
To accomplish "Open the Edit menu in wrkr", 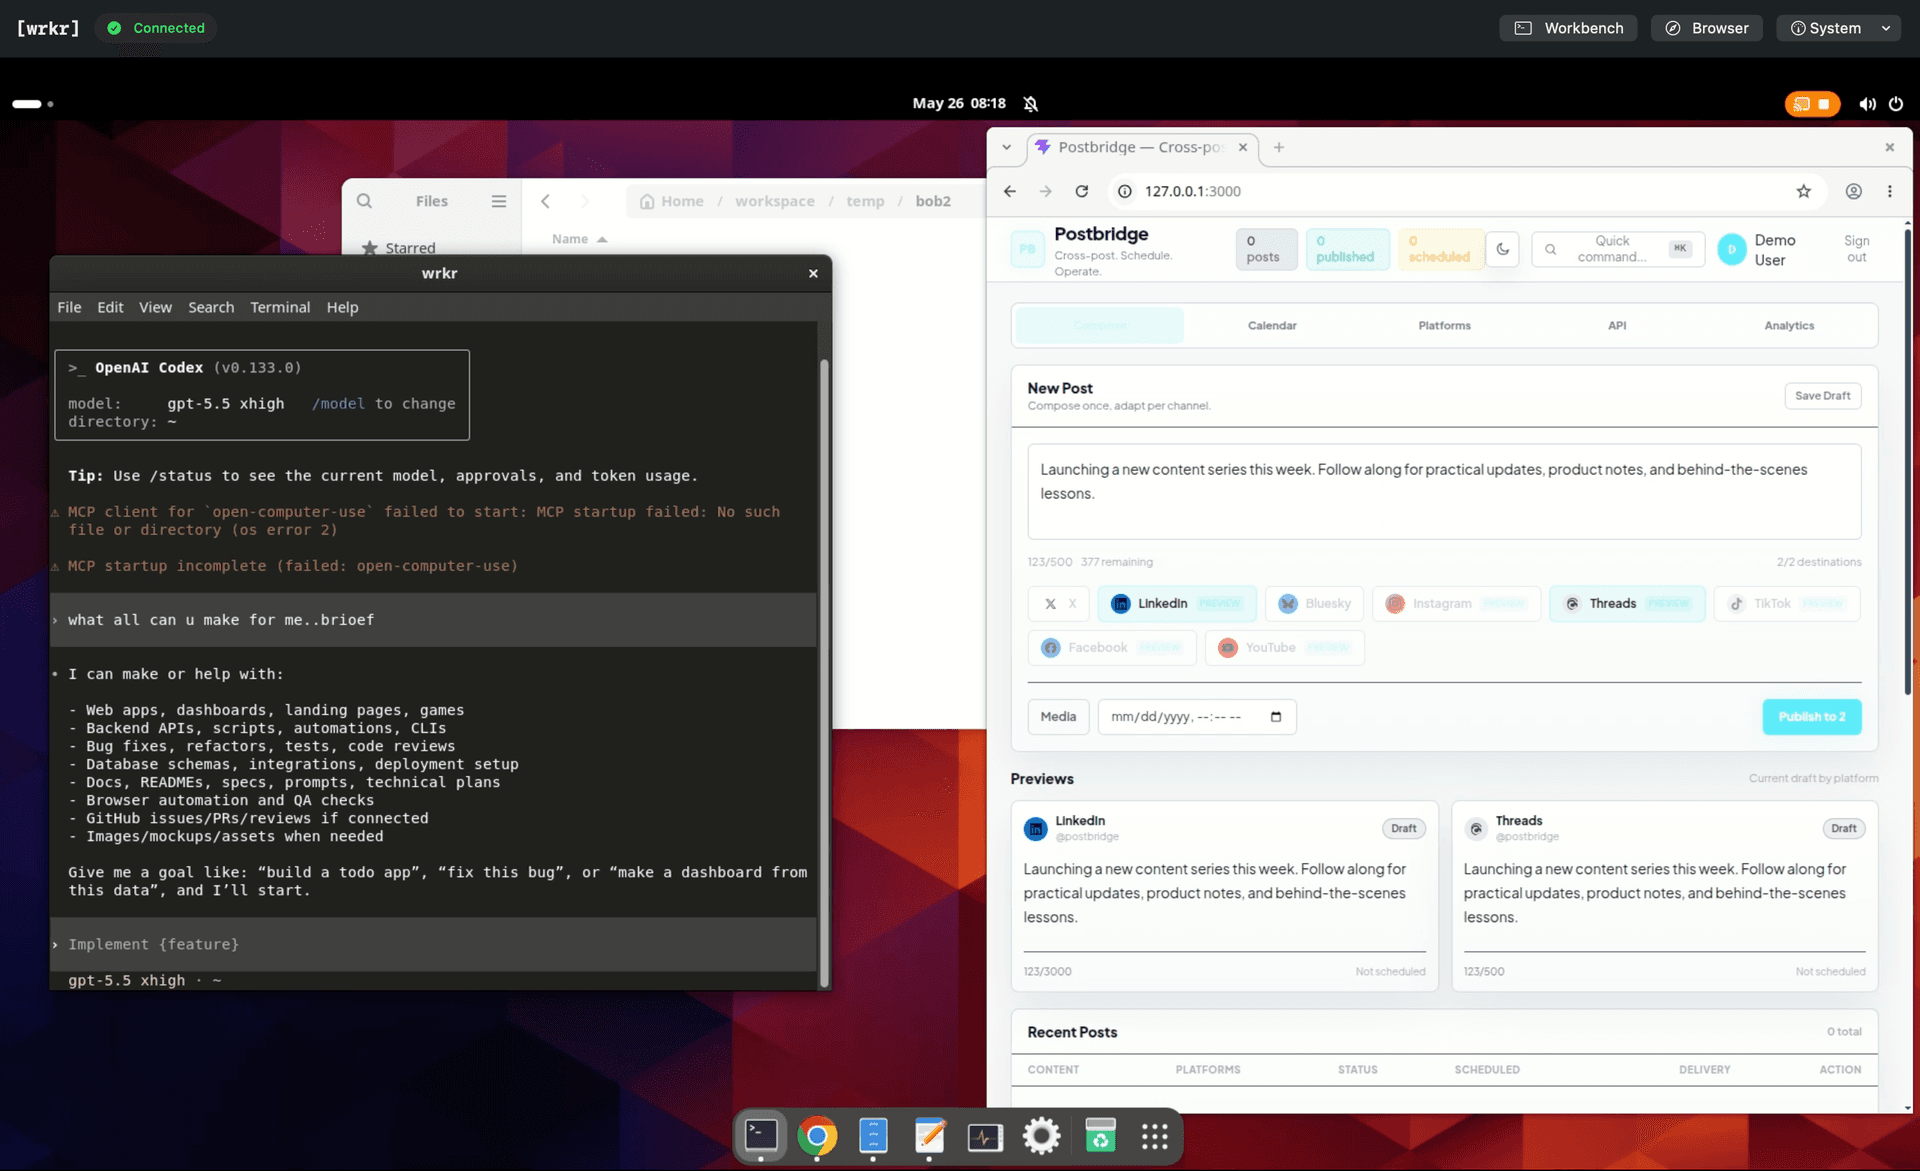I will point(110,308).
